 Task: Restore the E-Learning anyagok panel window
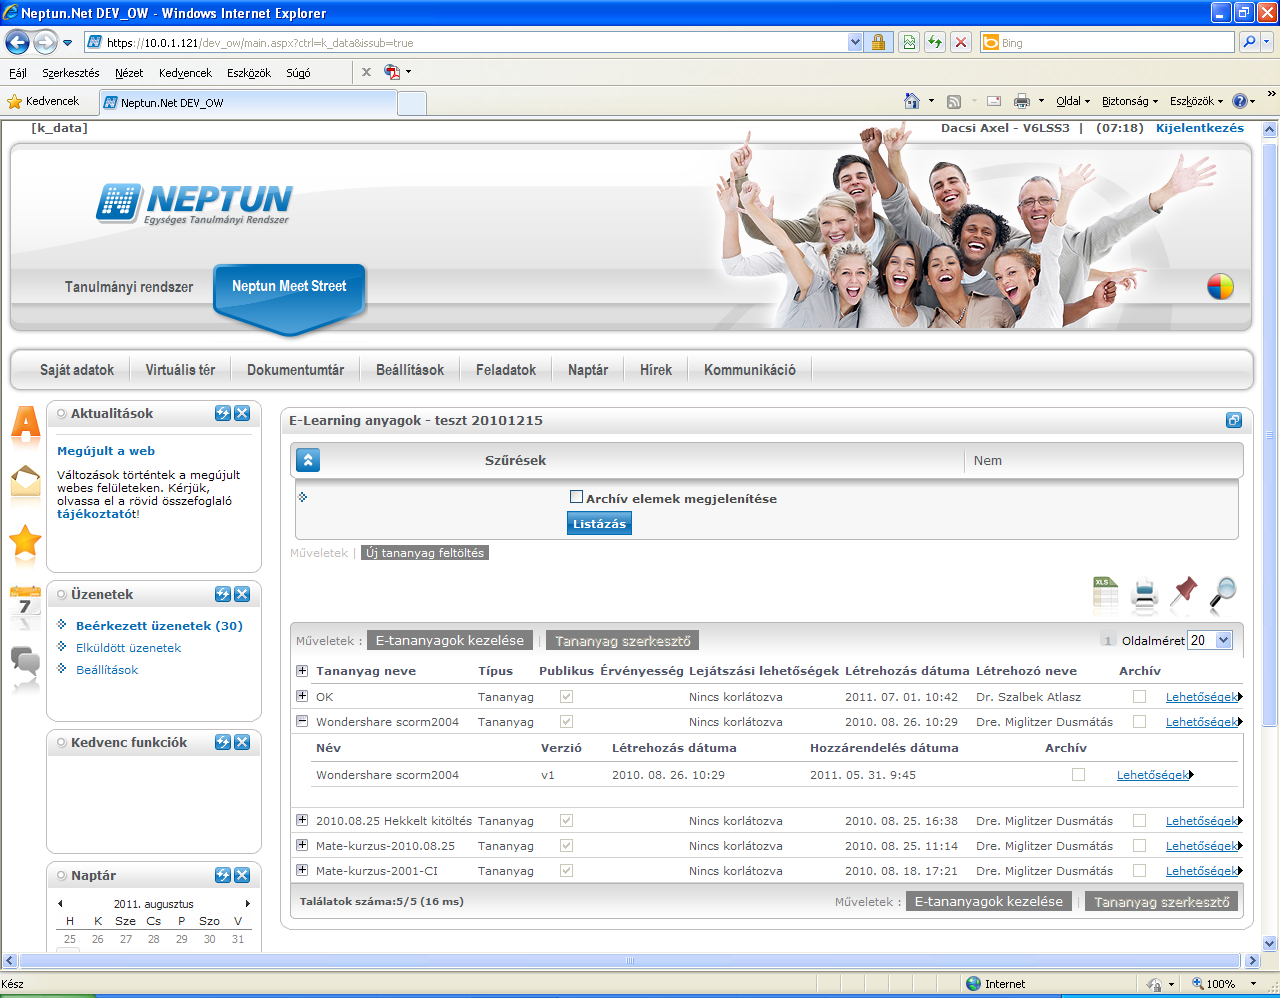[x=1234, y=420]
